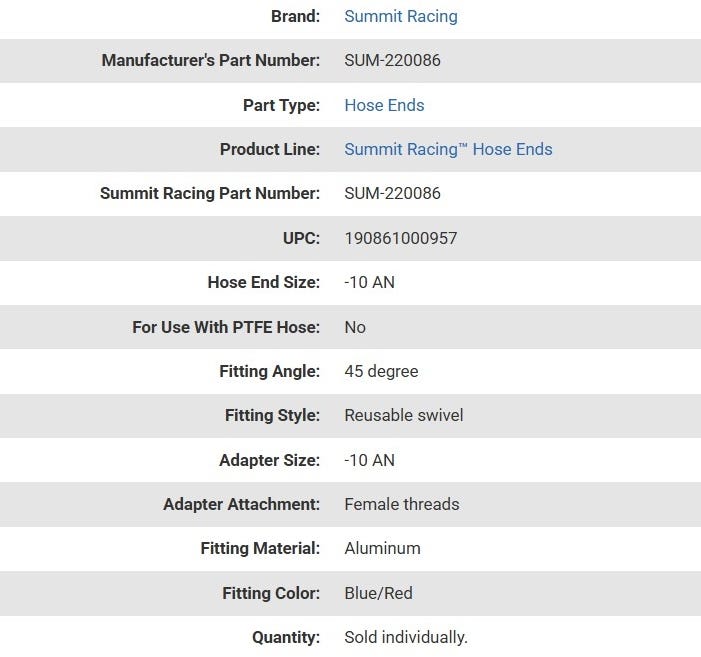Click the Quantity row label
Image resolution: width=701 pixels, height=657 pixels.
point(286,637)
